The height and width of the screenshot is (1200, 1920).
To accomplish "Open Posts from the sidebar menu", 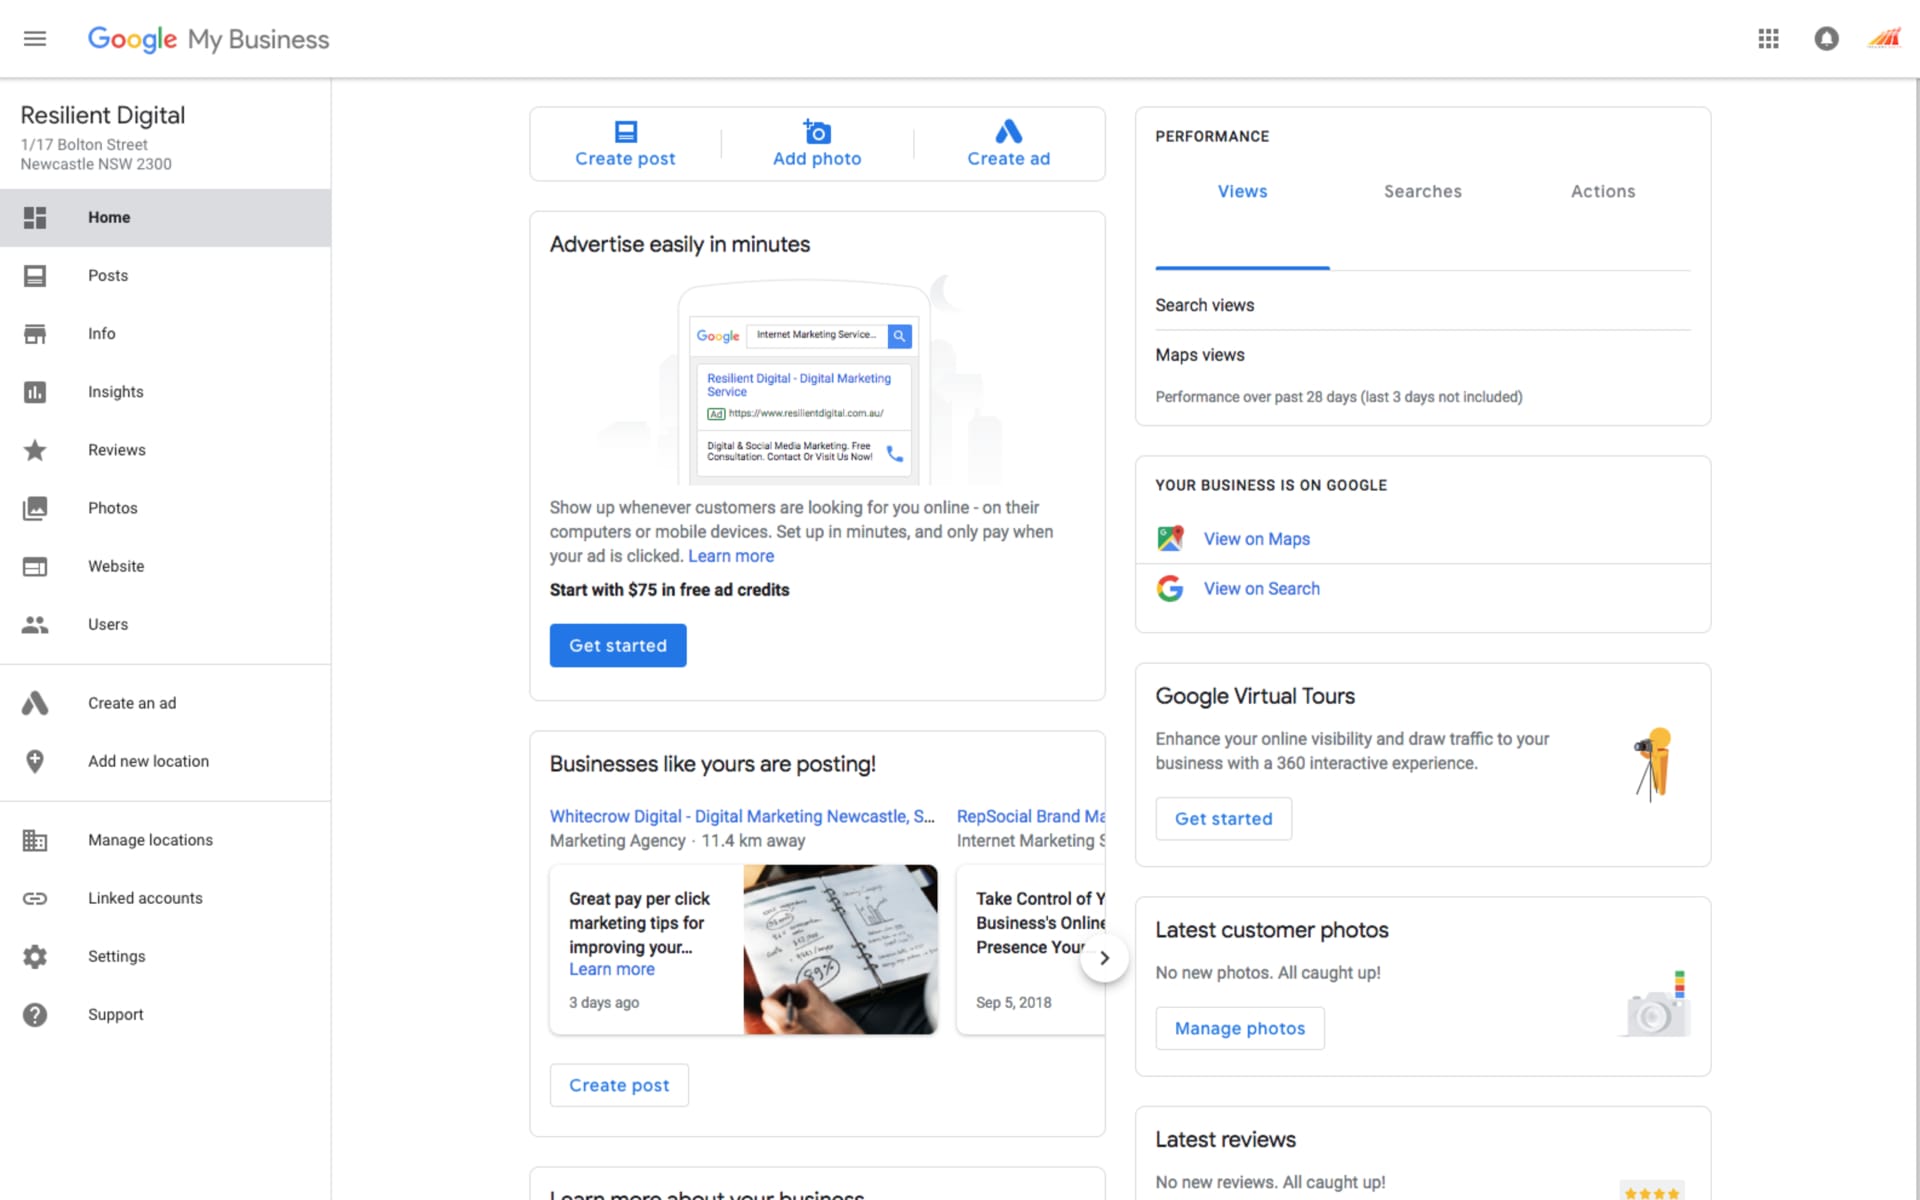I will point(165,275).
